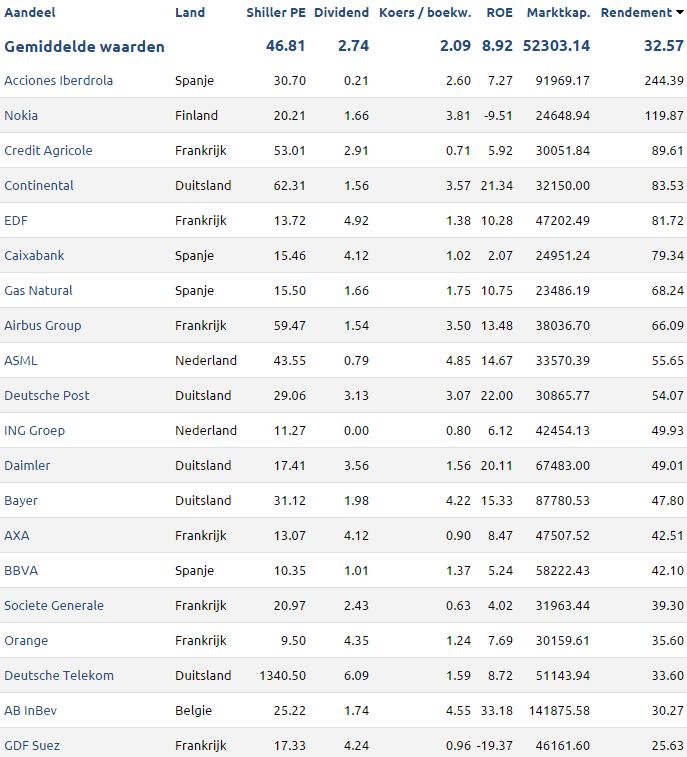Click the ROE column header
This screenshot has height=757, width=687.
pyautogui.click(x=499, y=13)
